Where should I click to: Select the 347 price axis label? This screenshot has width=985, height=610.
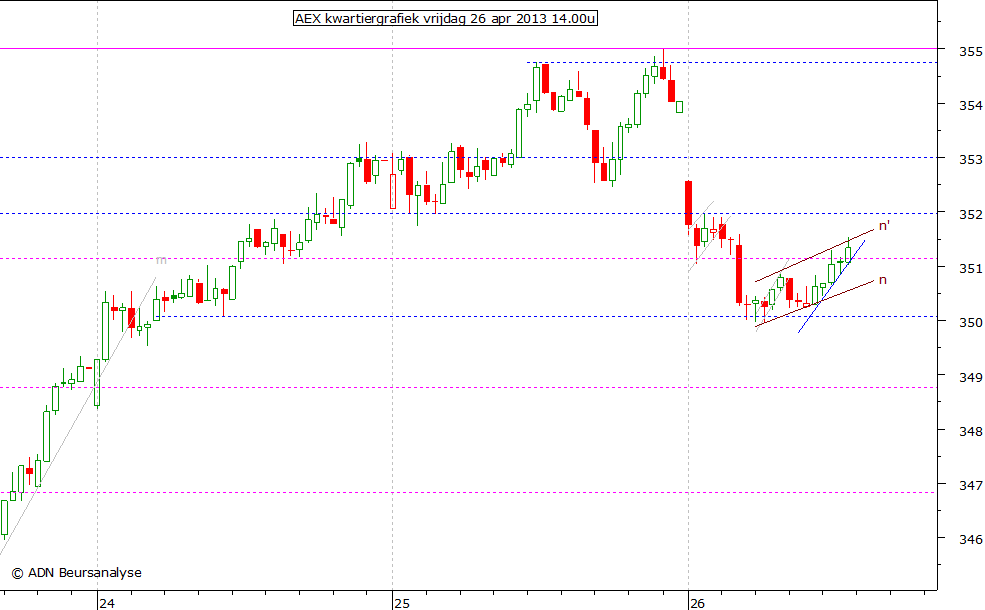(971, 485)
